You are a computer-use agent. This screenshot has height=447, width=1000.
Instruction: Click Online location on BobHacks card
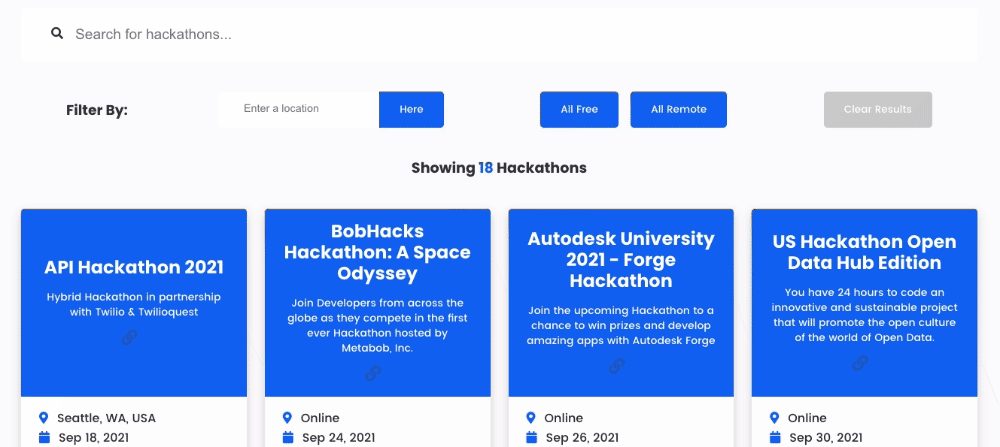[320, 418]
